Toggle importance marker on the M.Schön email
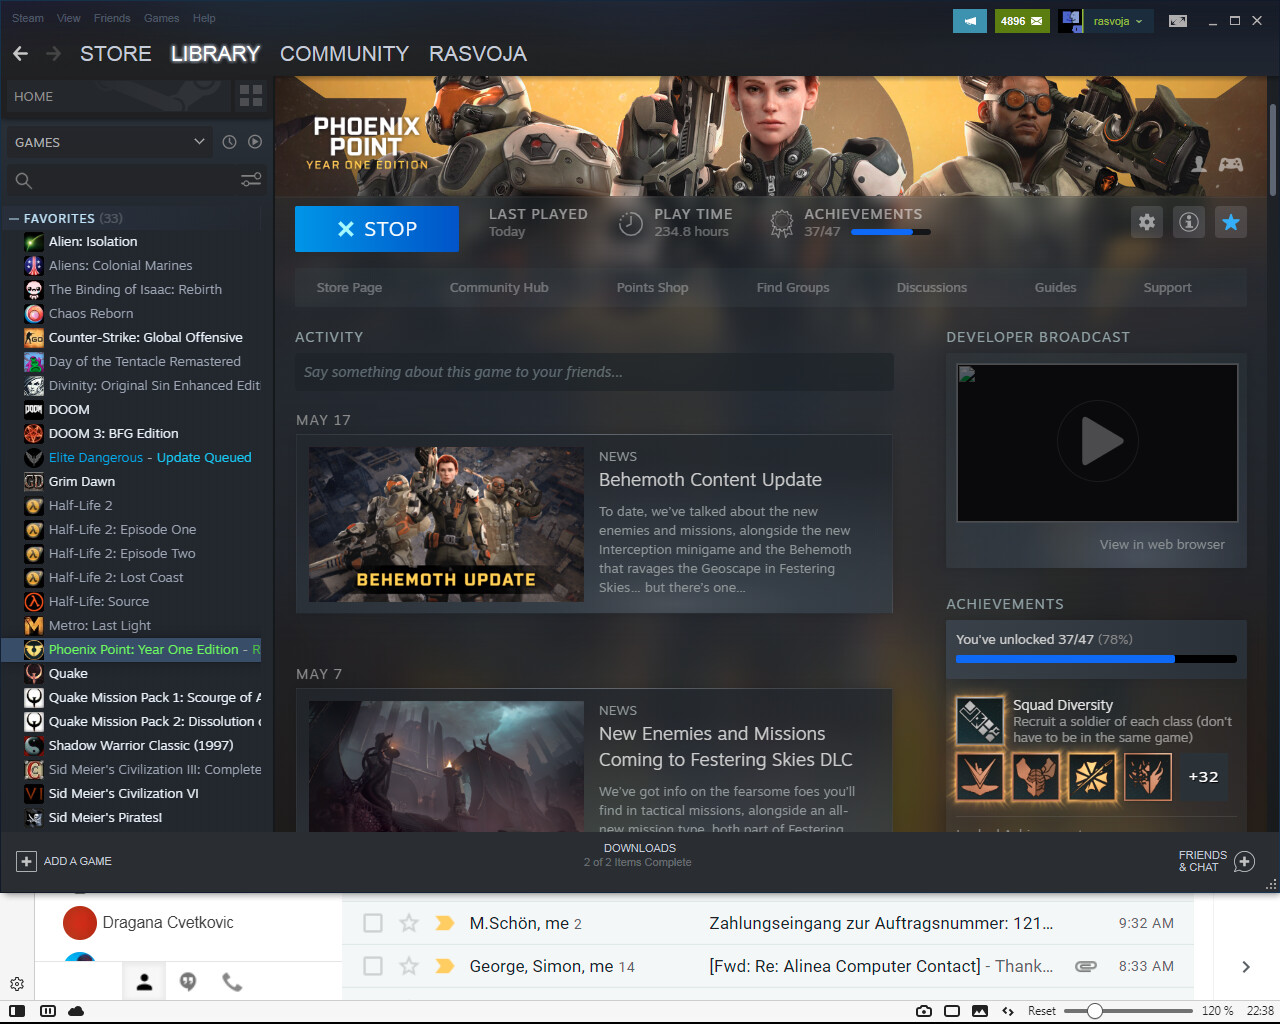 click(445, 923)
